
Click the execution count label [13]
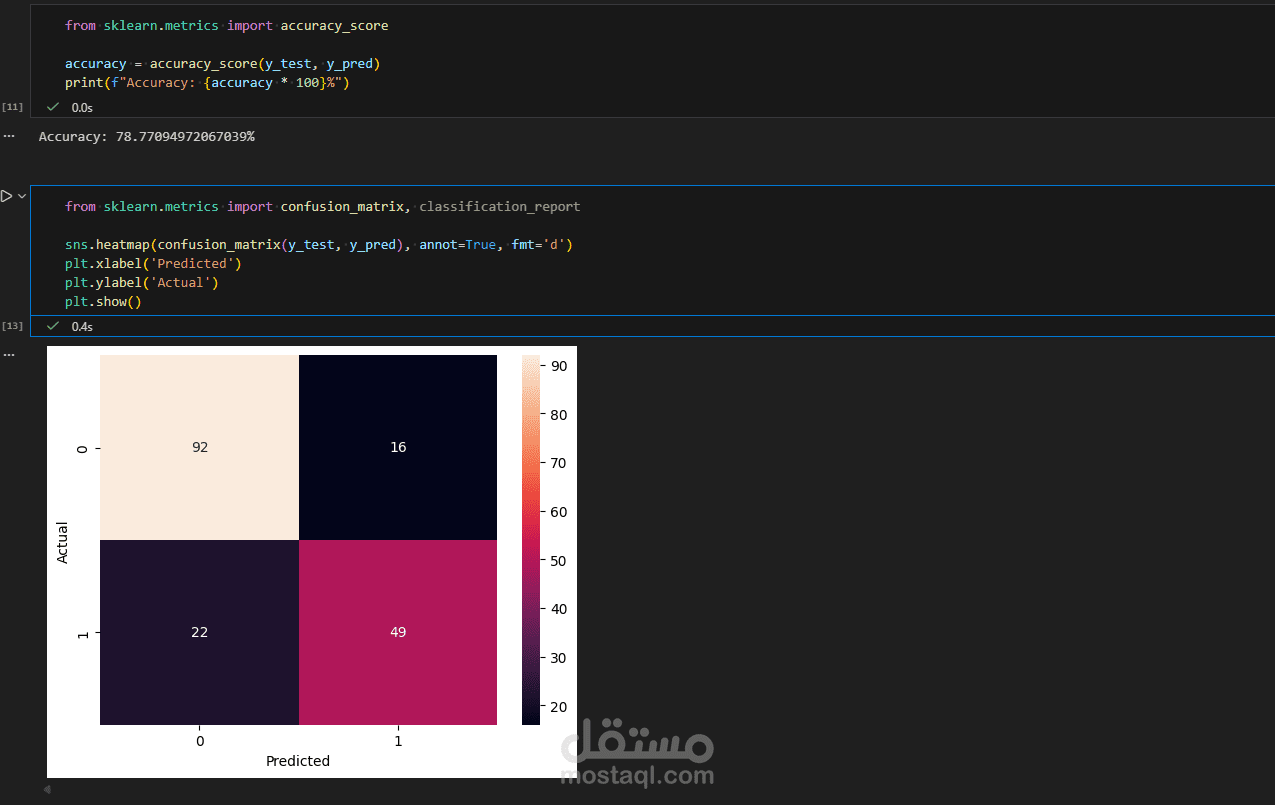12,326
